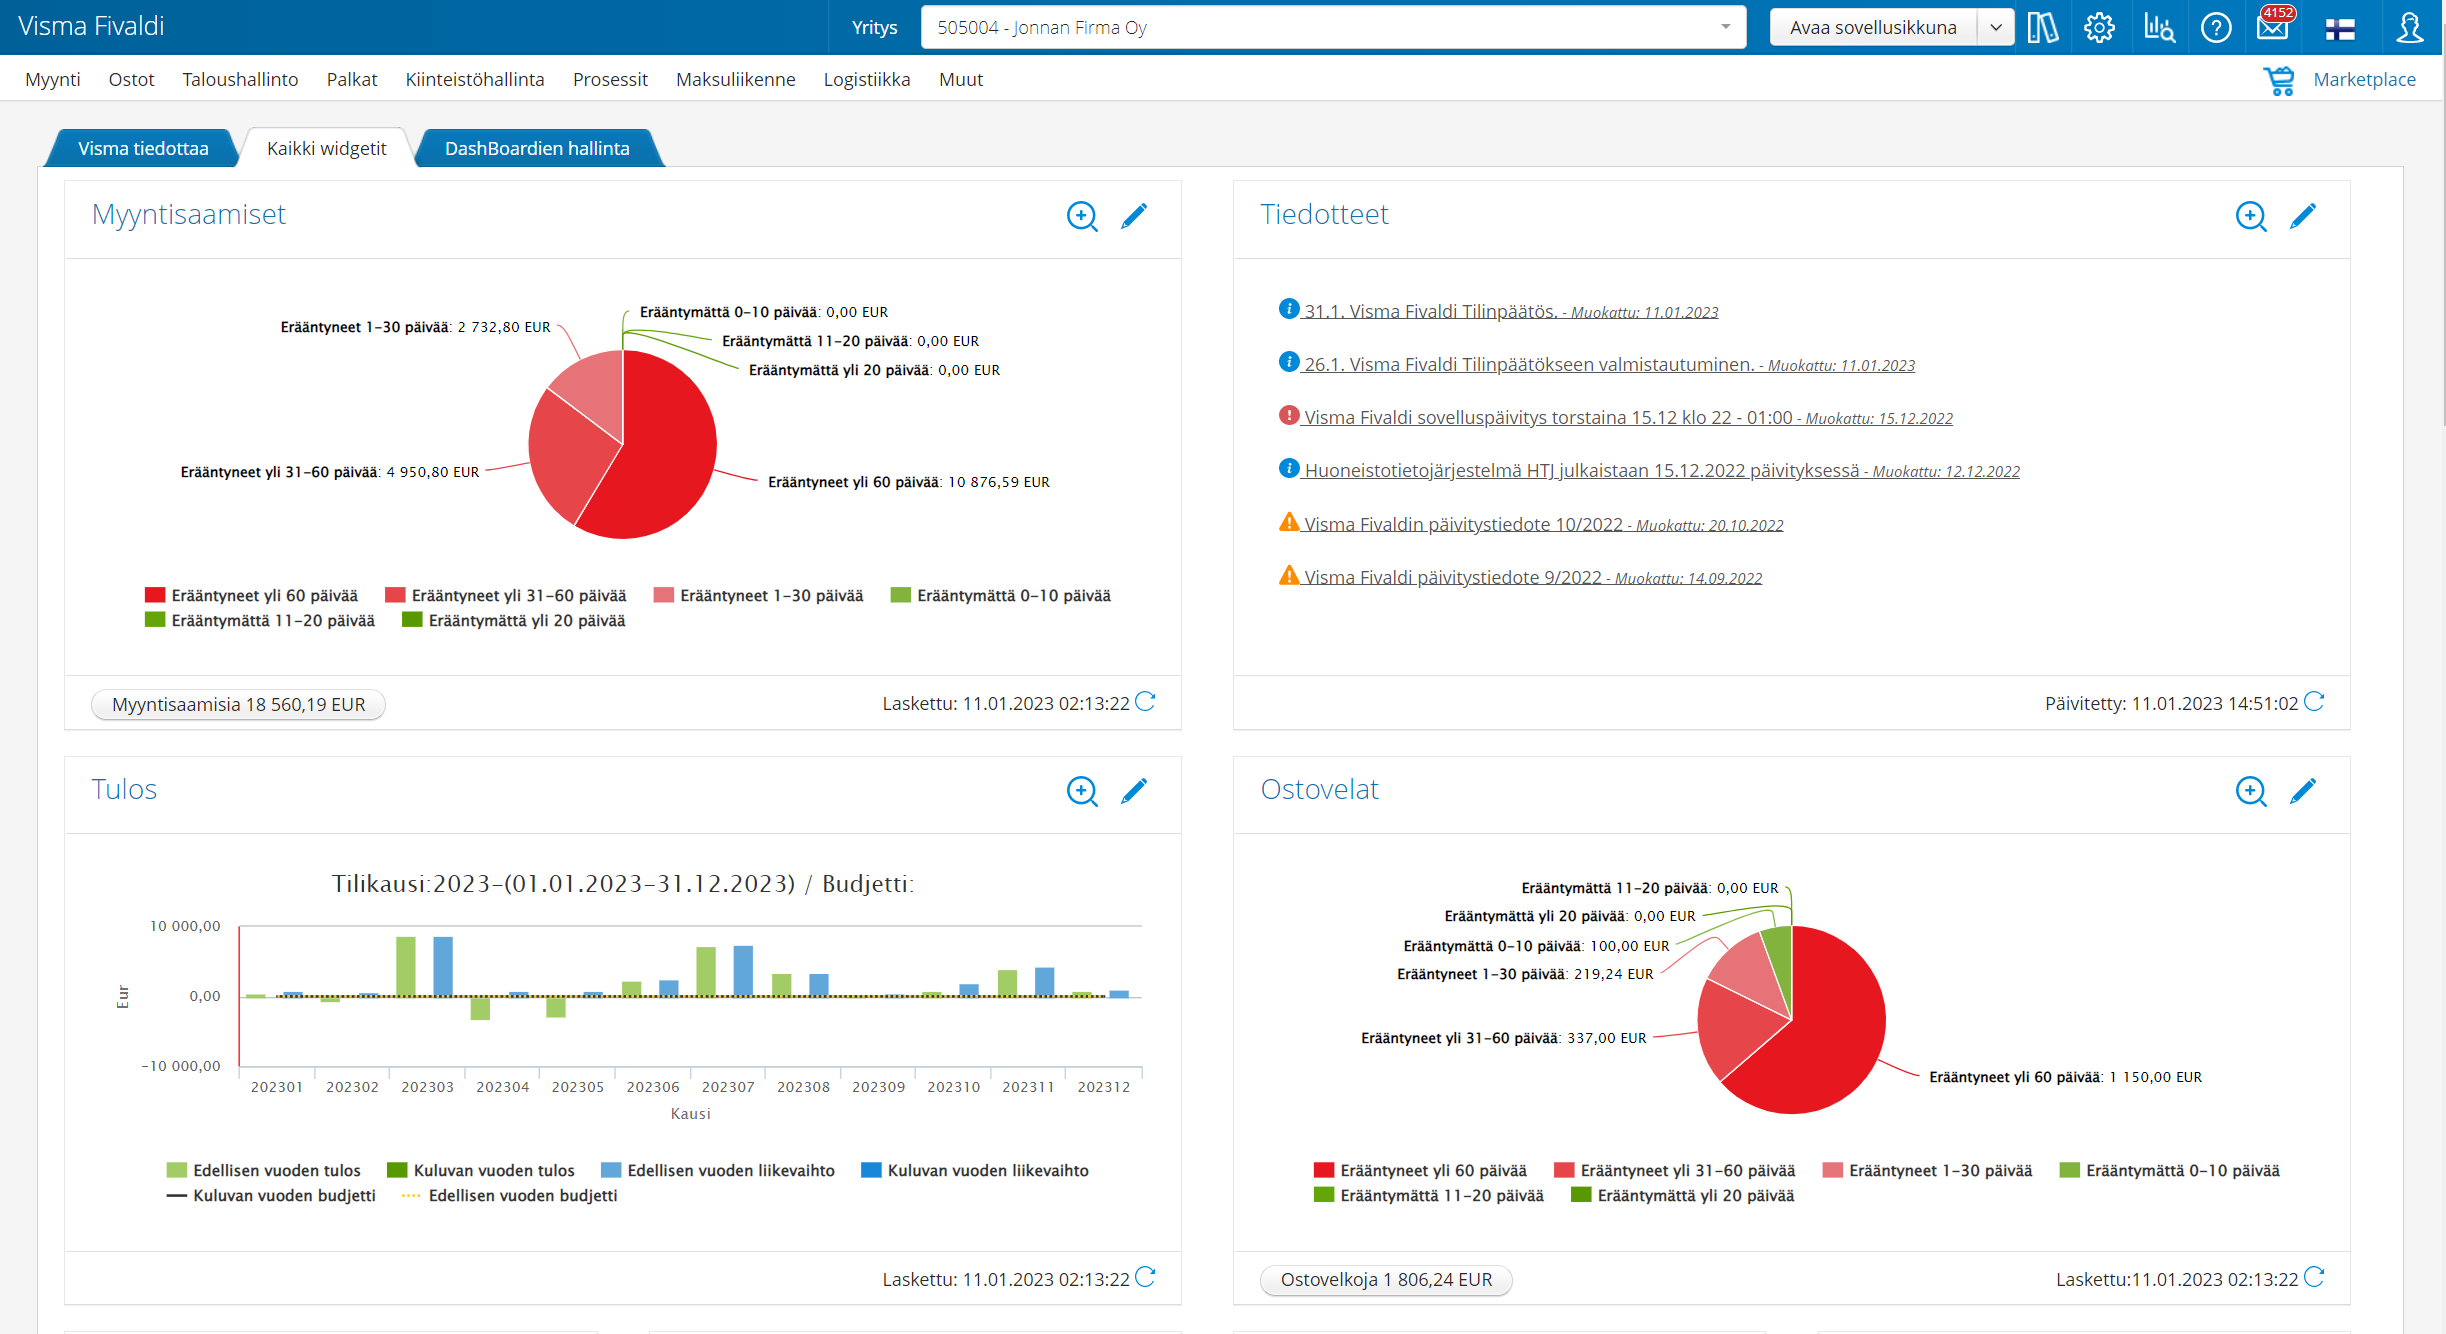Open the Marketplace link
The width and height of the screenshot is (2446, 1334).
click(2364, 80)
